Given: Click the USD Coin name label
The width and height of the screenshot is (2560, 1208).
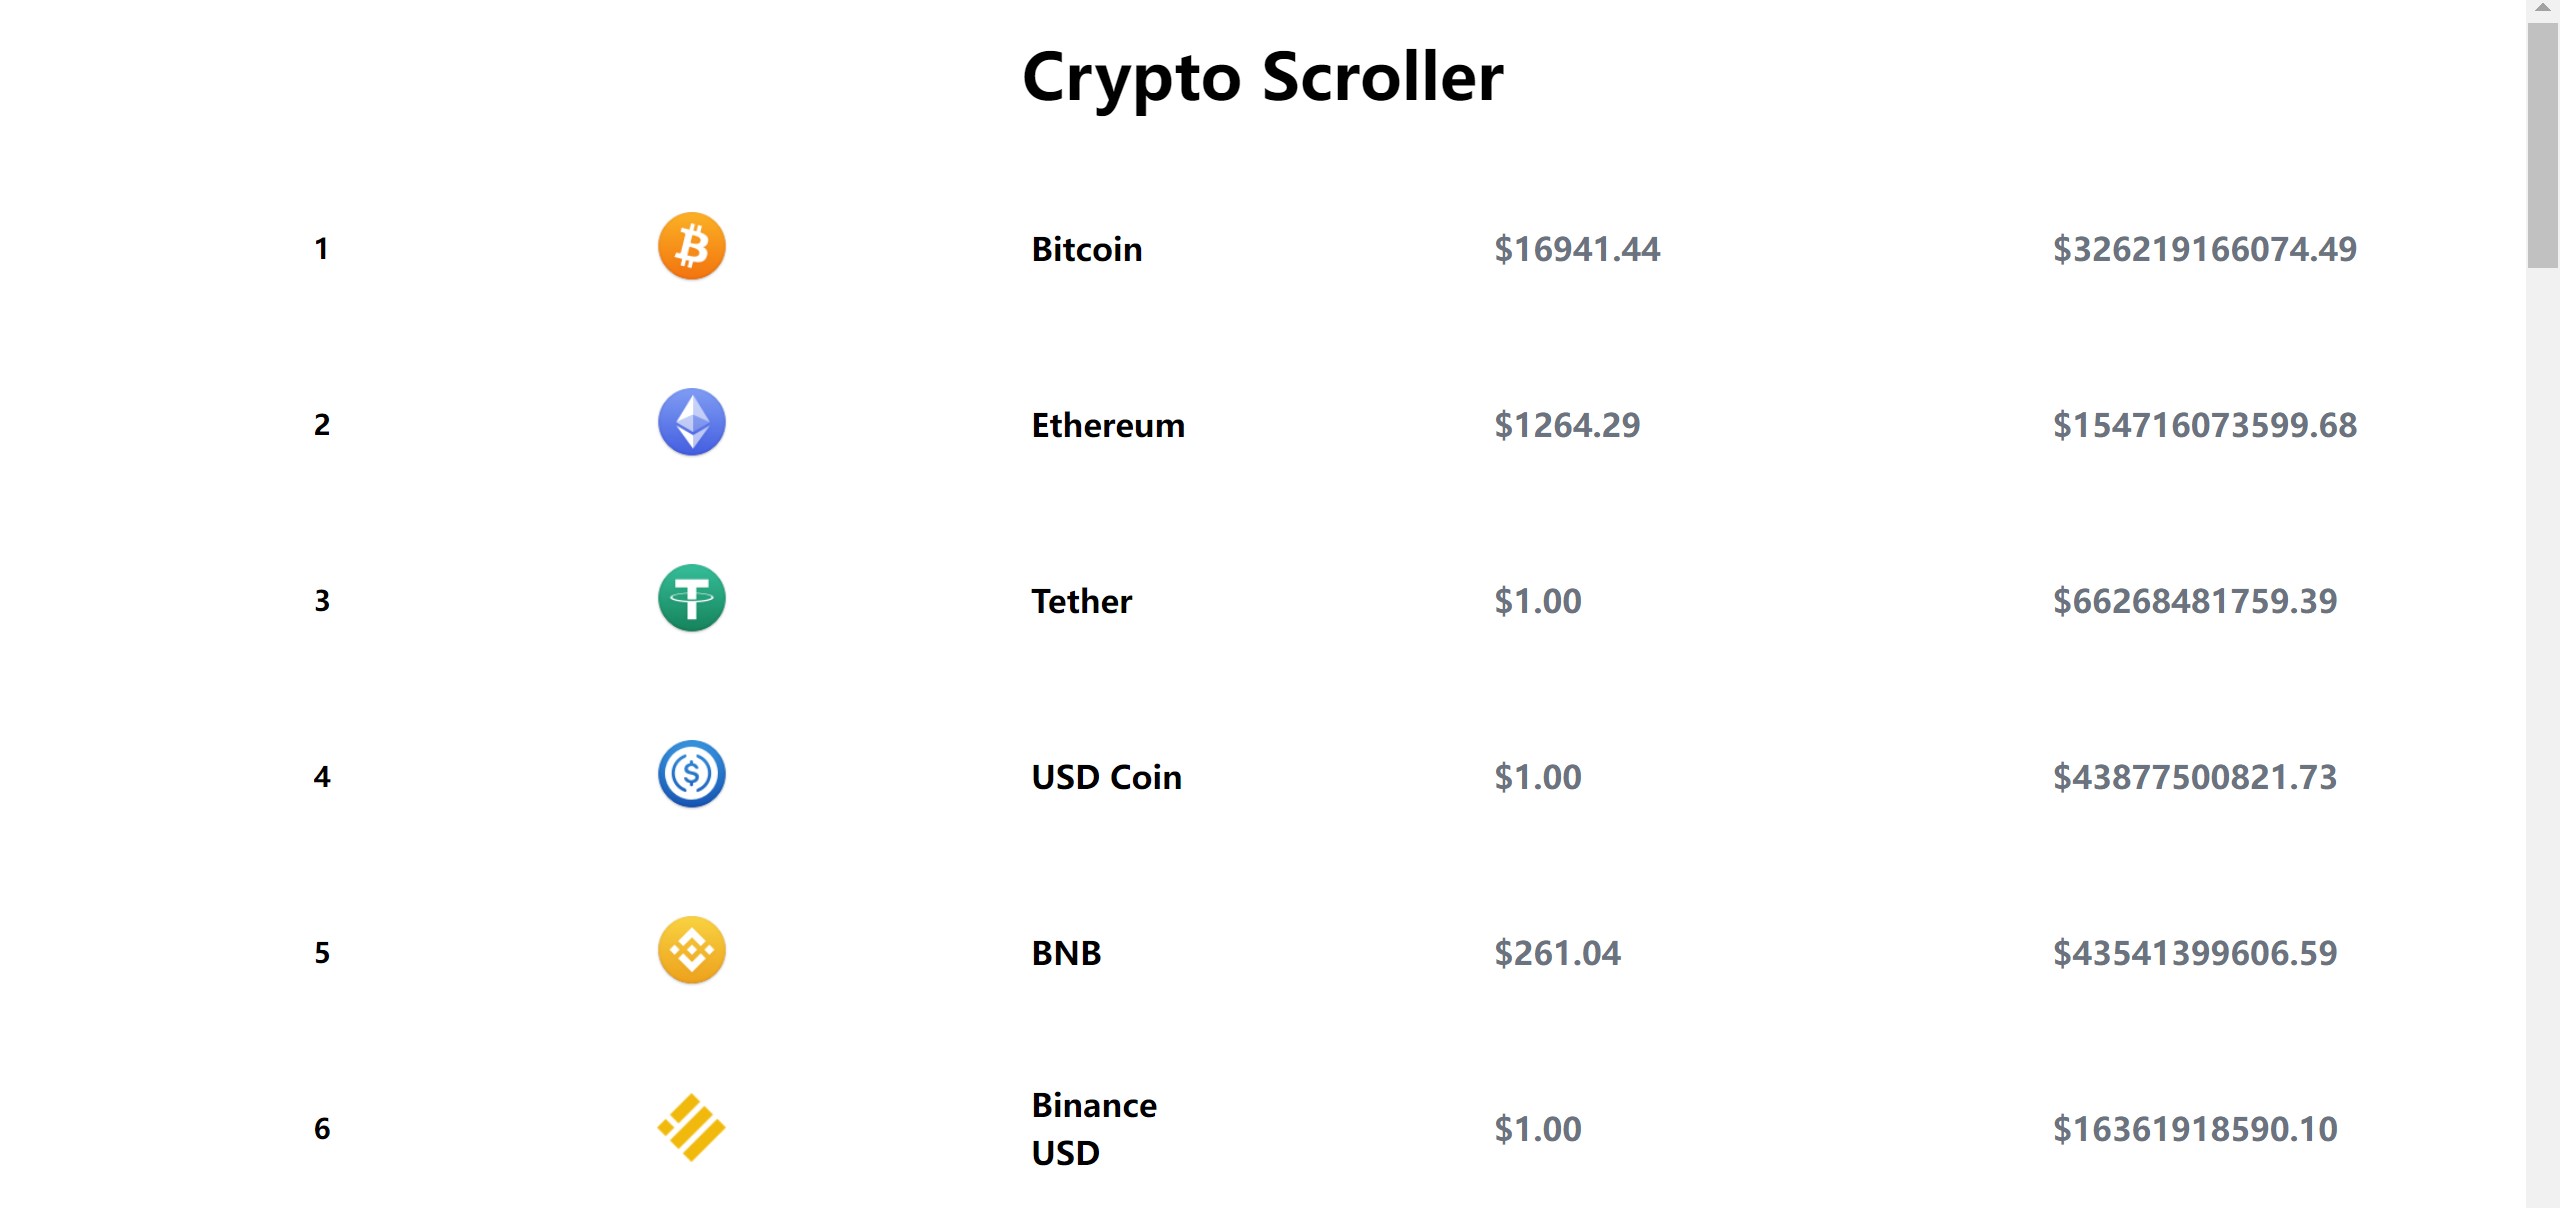Looking at the screenshot, I should (x=1106, y=777).
